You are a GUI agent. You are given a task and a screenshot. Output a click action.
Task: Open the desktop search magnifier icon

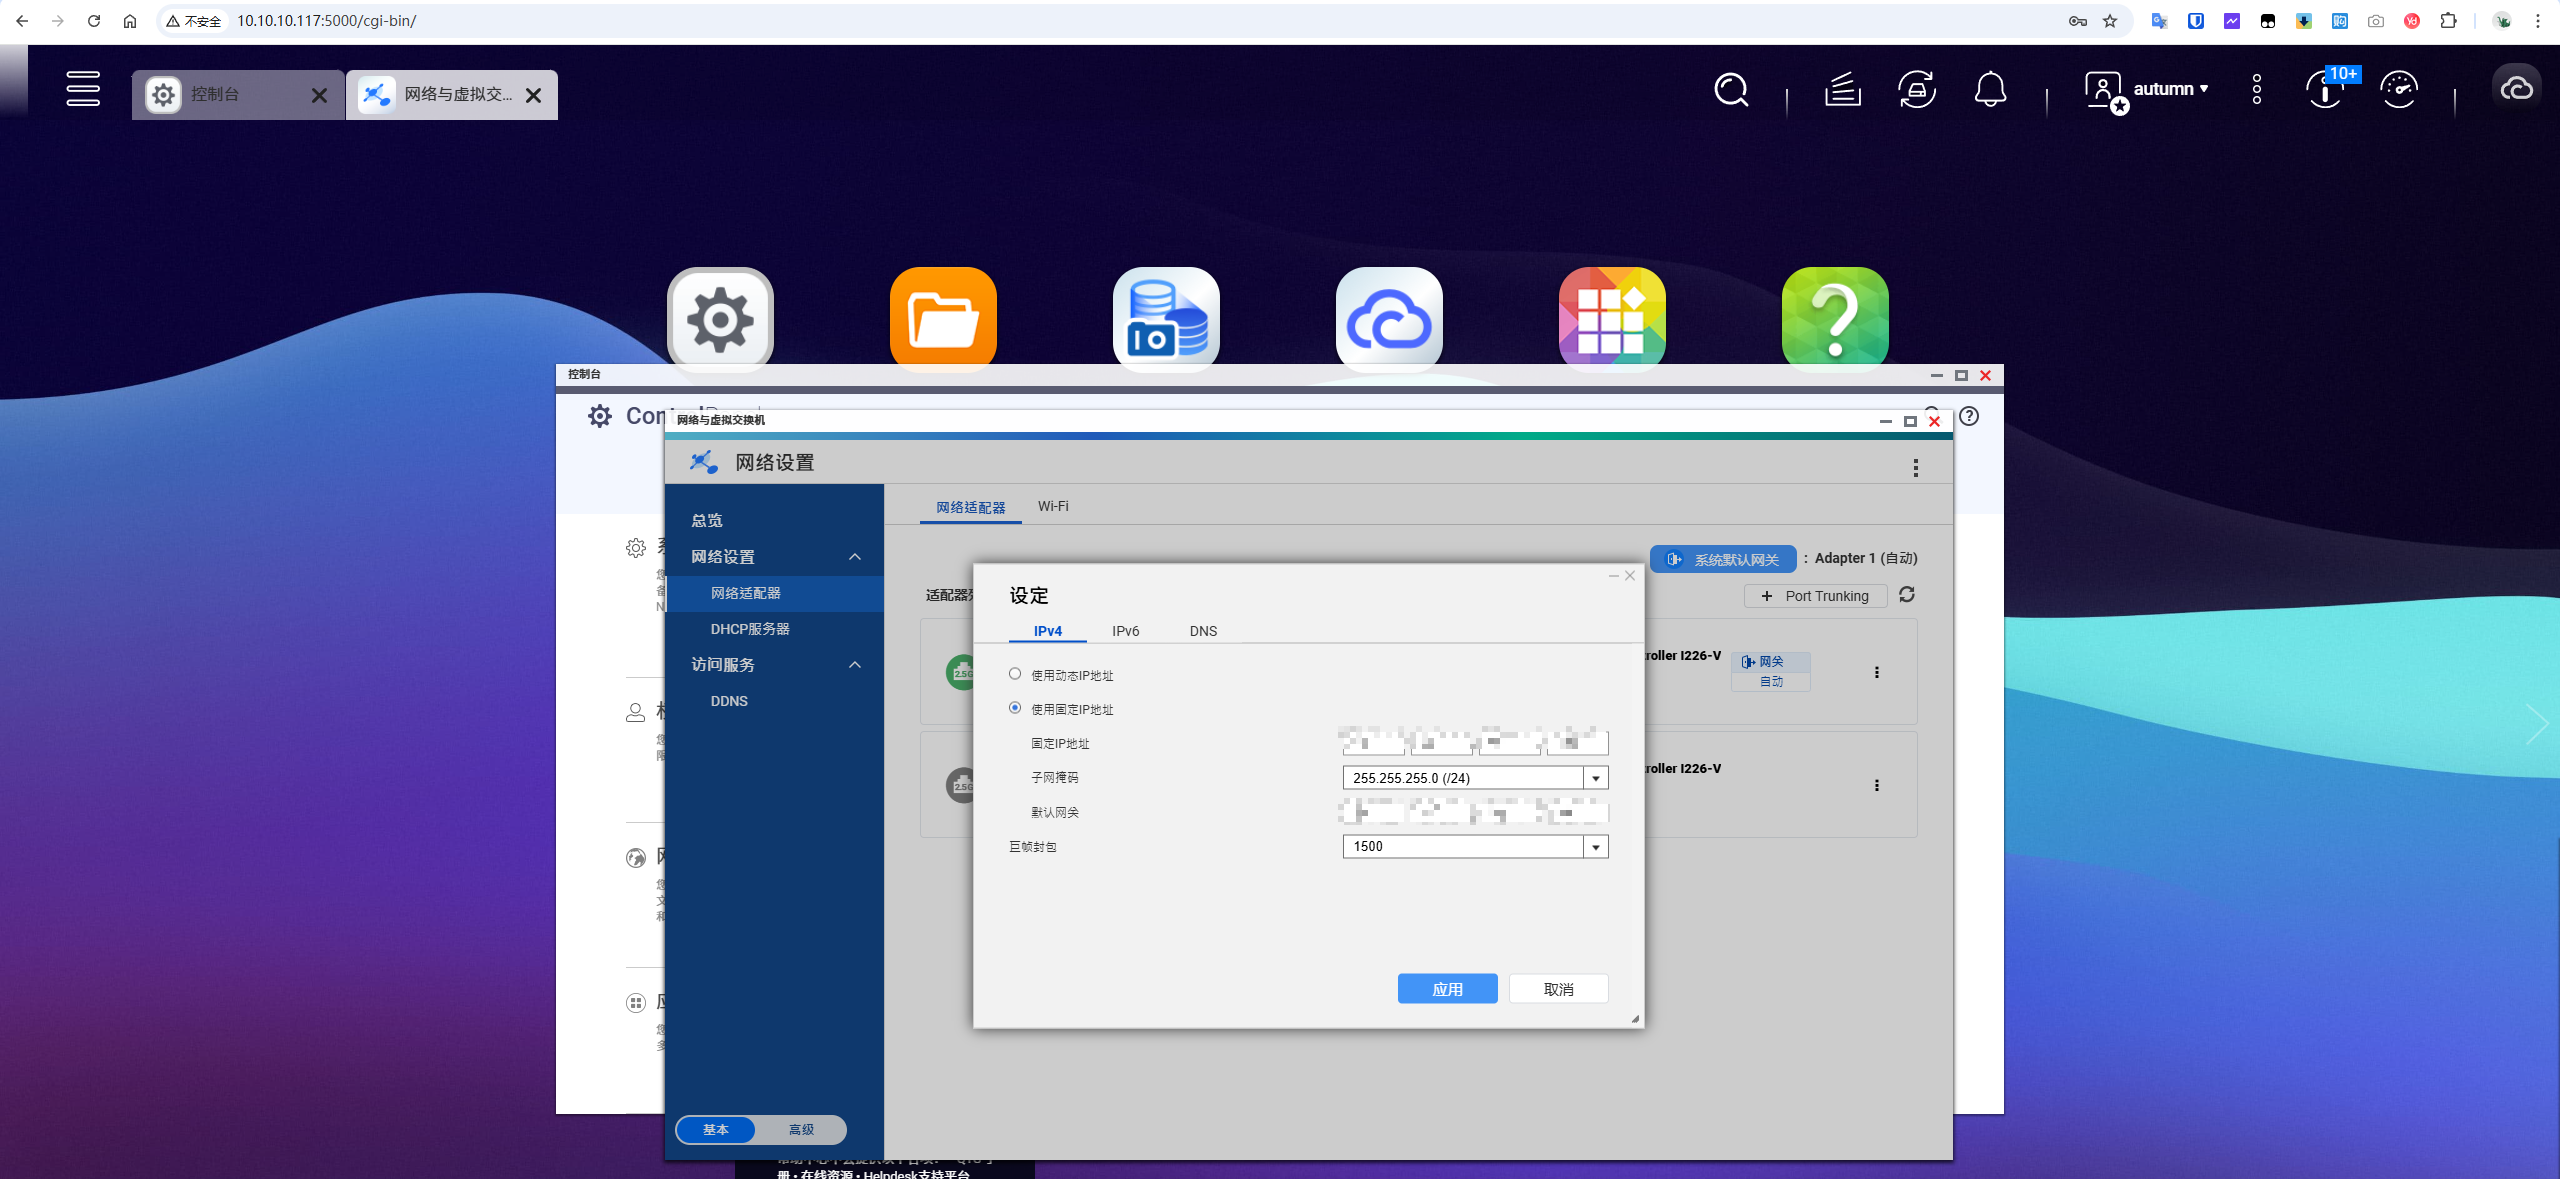[1731, 90]
